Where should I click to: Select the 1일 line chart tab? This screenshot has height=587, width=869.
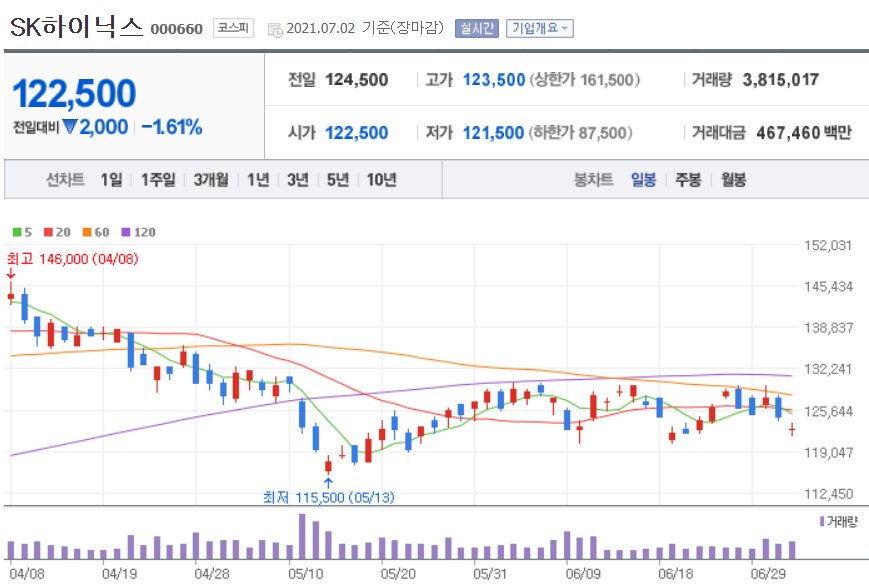pos(111,180)
